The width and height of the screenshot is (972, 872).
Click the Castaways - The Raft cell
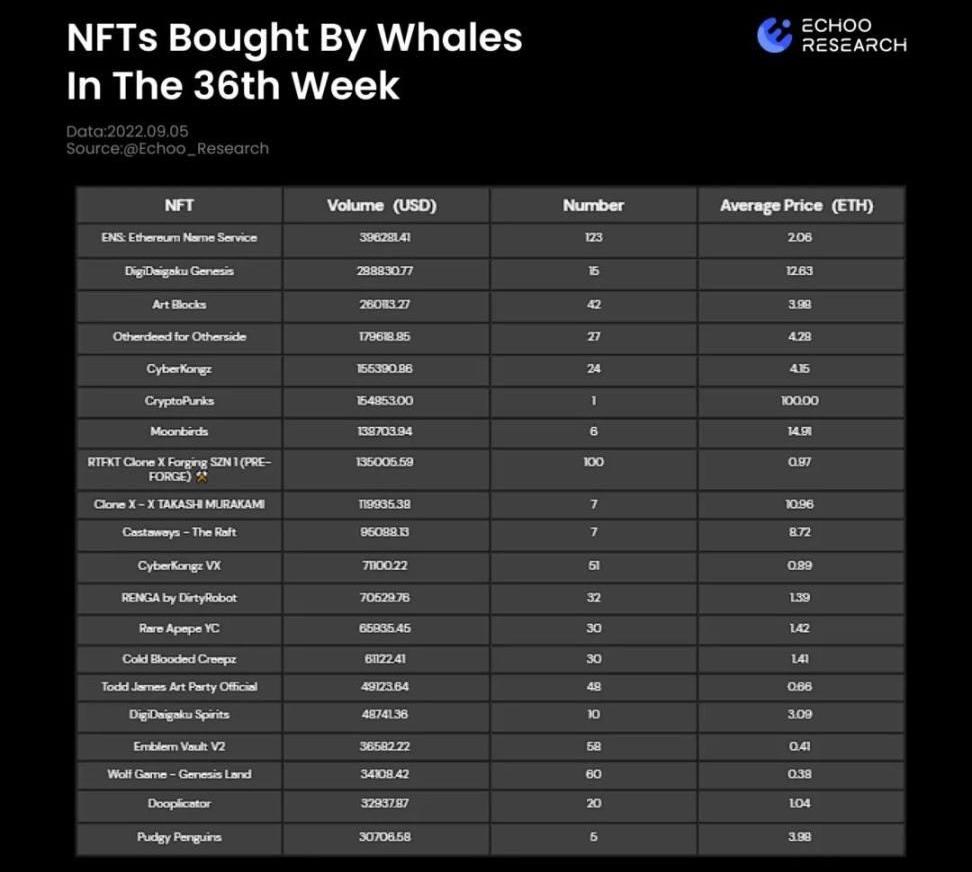point(179,532)
